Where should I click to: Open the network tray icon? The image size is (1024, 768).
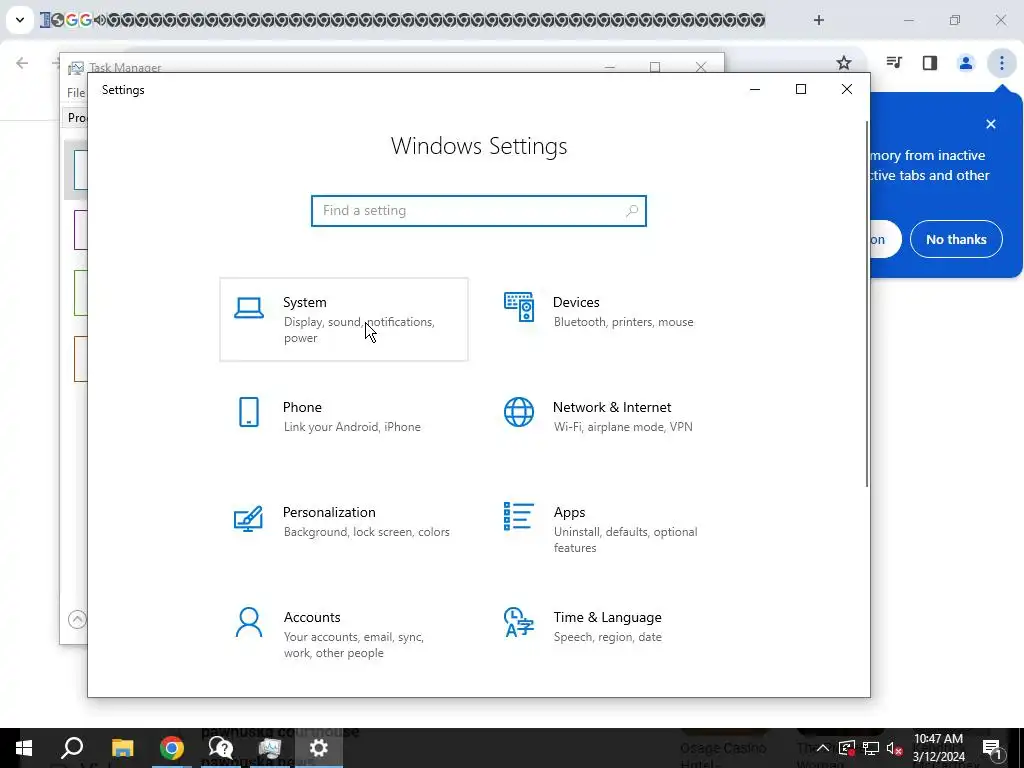click(x=871, y=748)
